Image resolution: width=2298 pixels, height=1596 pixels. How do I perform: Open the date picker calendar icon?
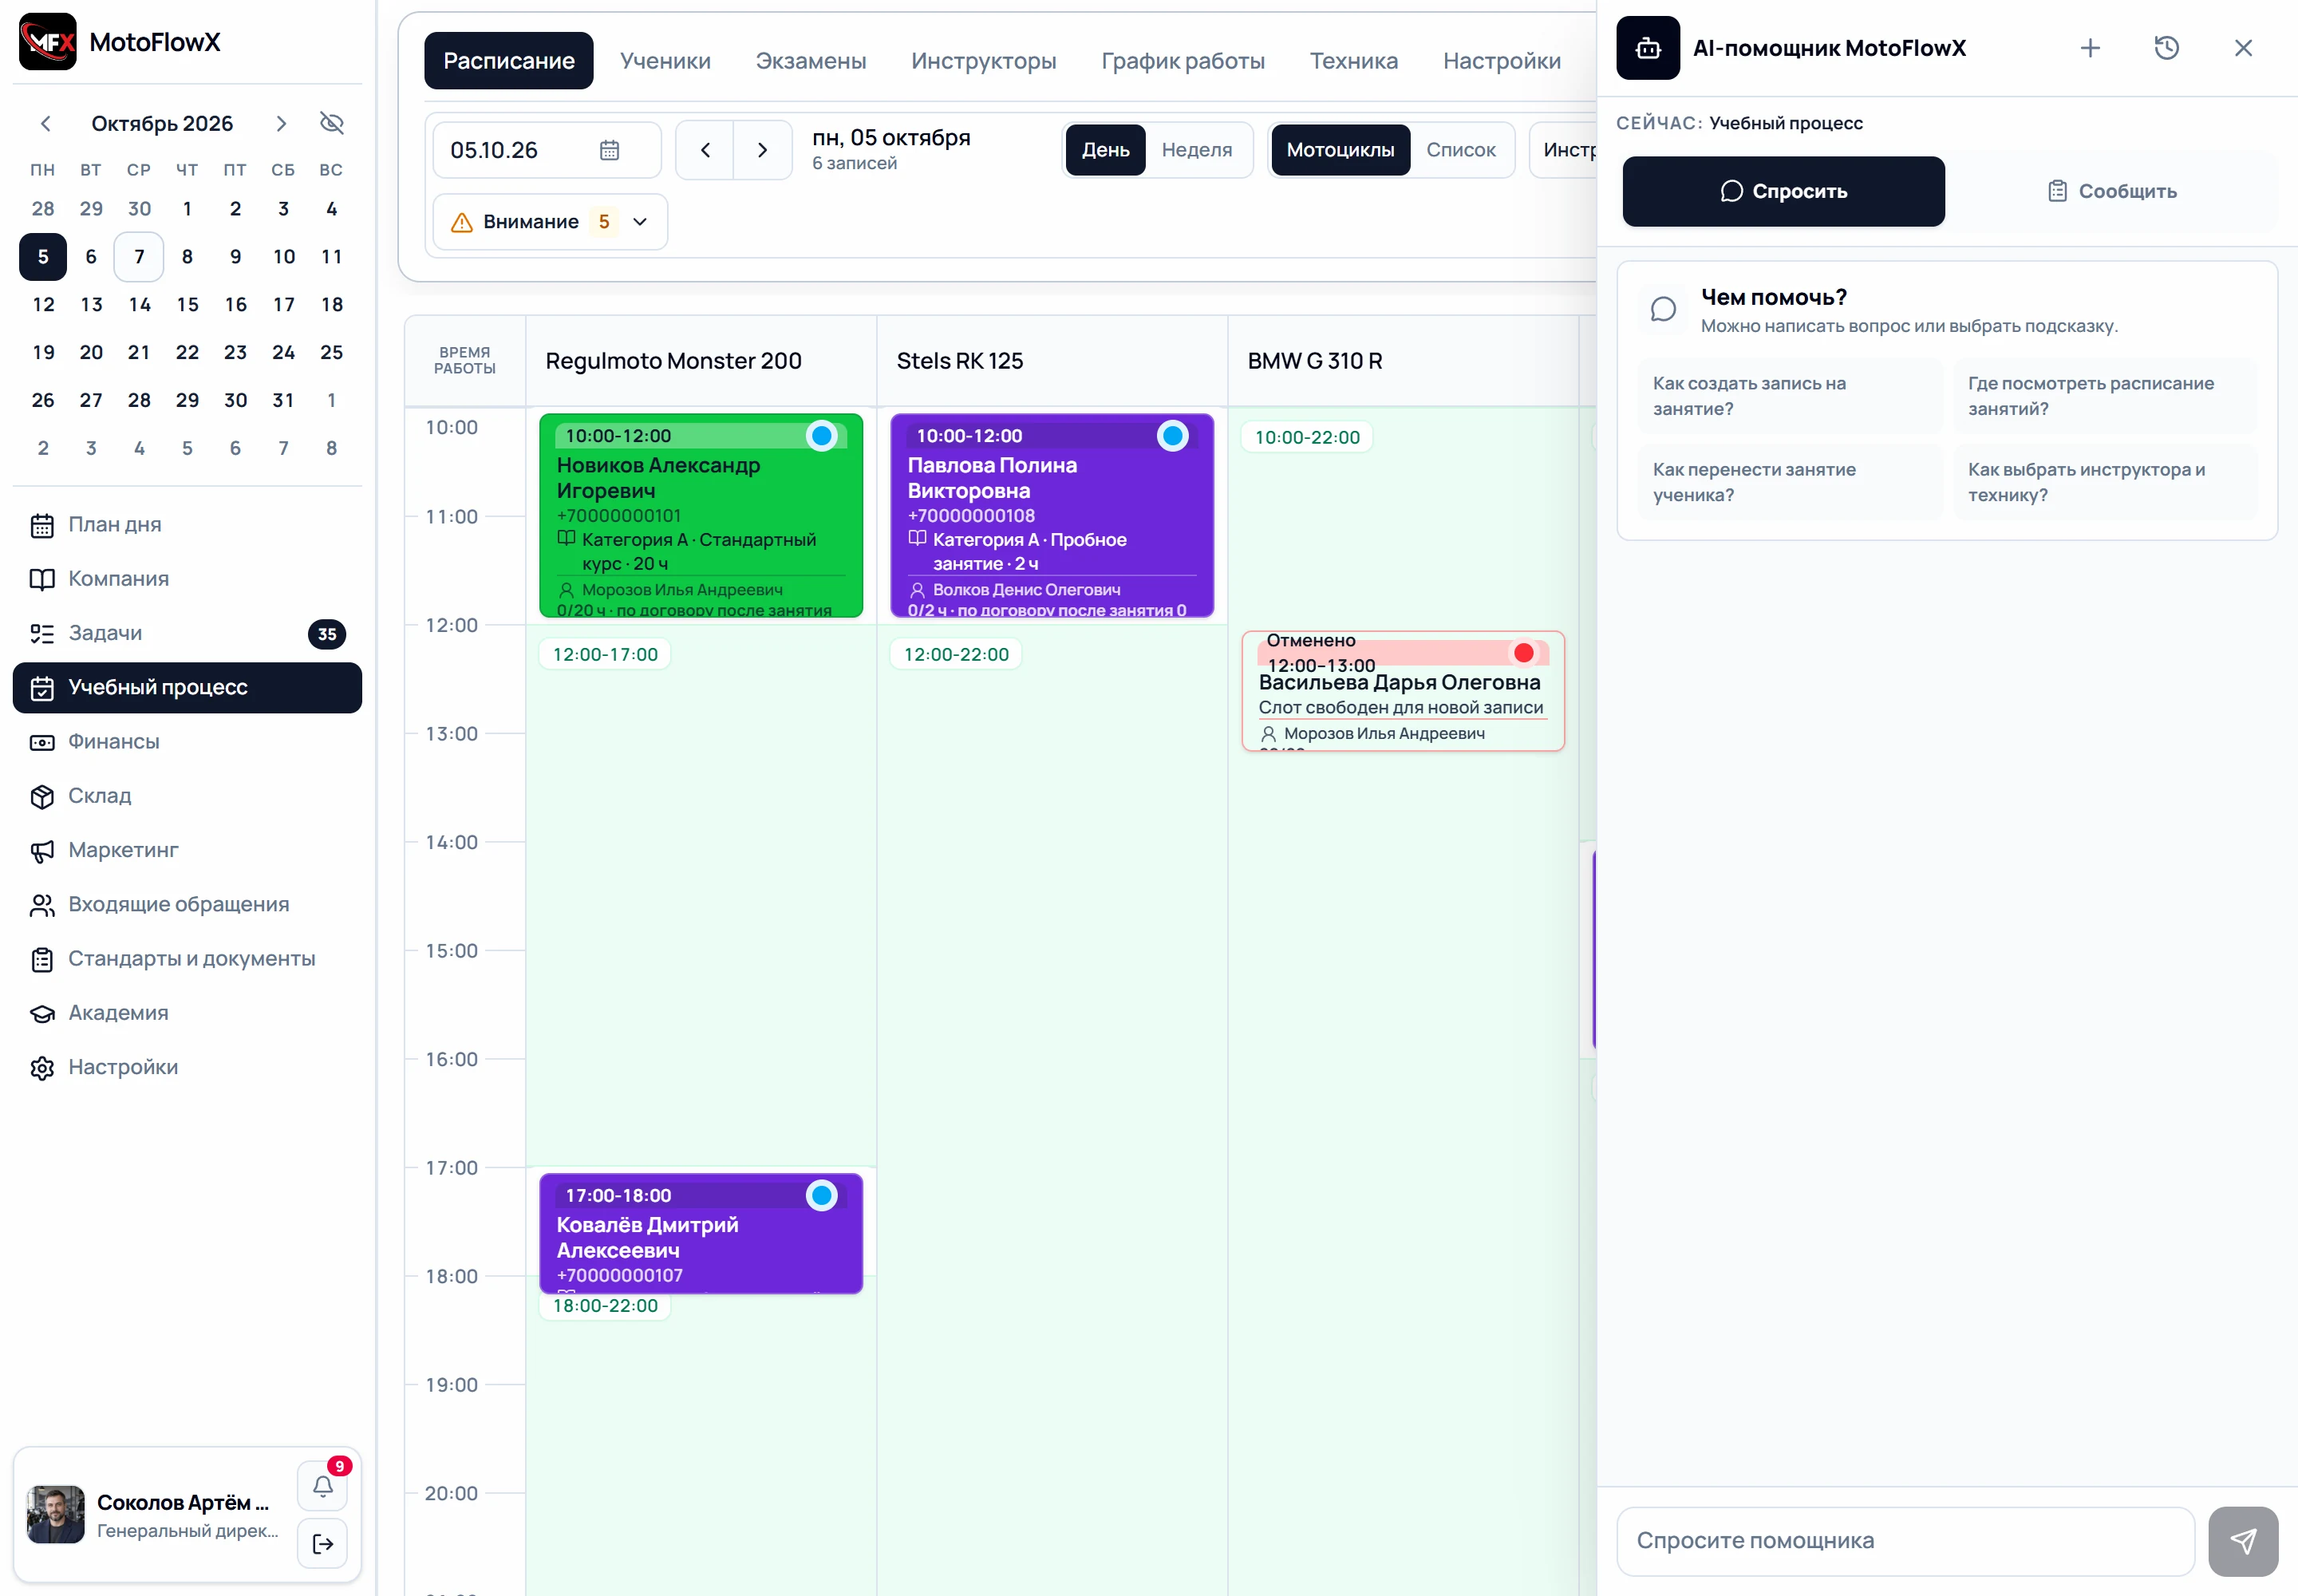coord(609,150)
